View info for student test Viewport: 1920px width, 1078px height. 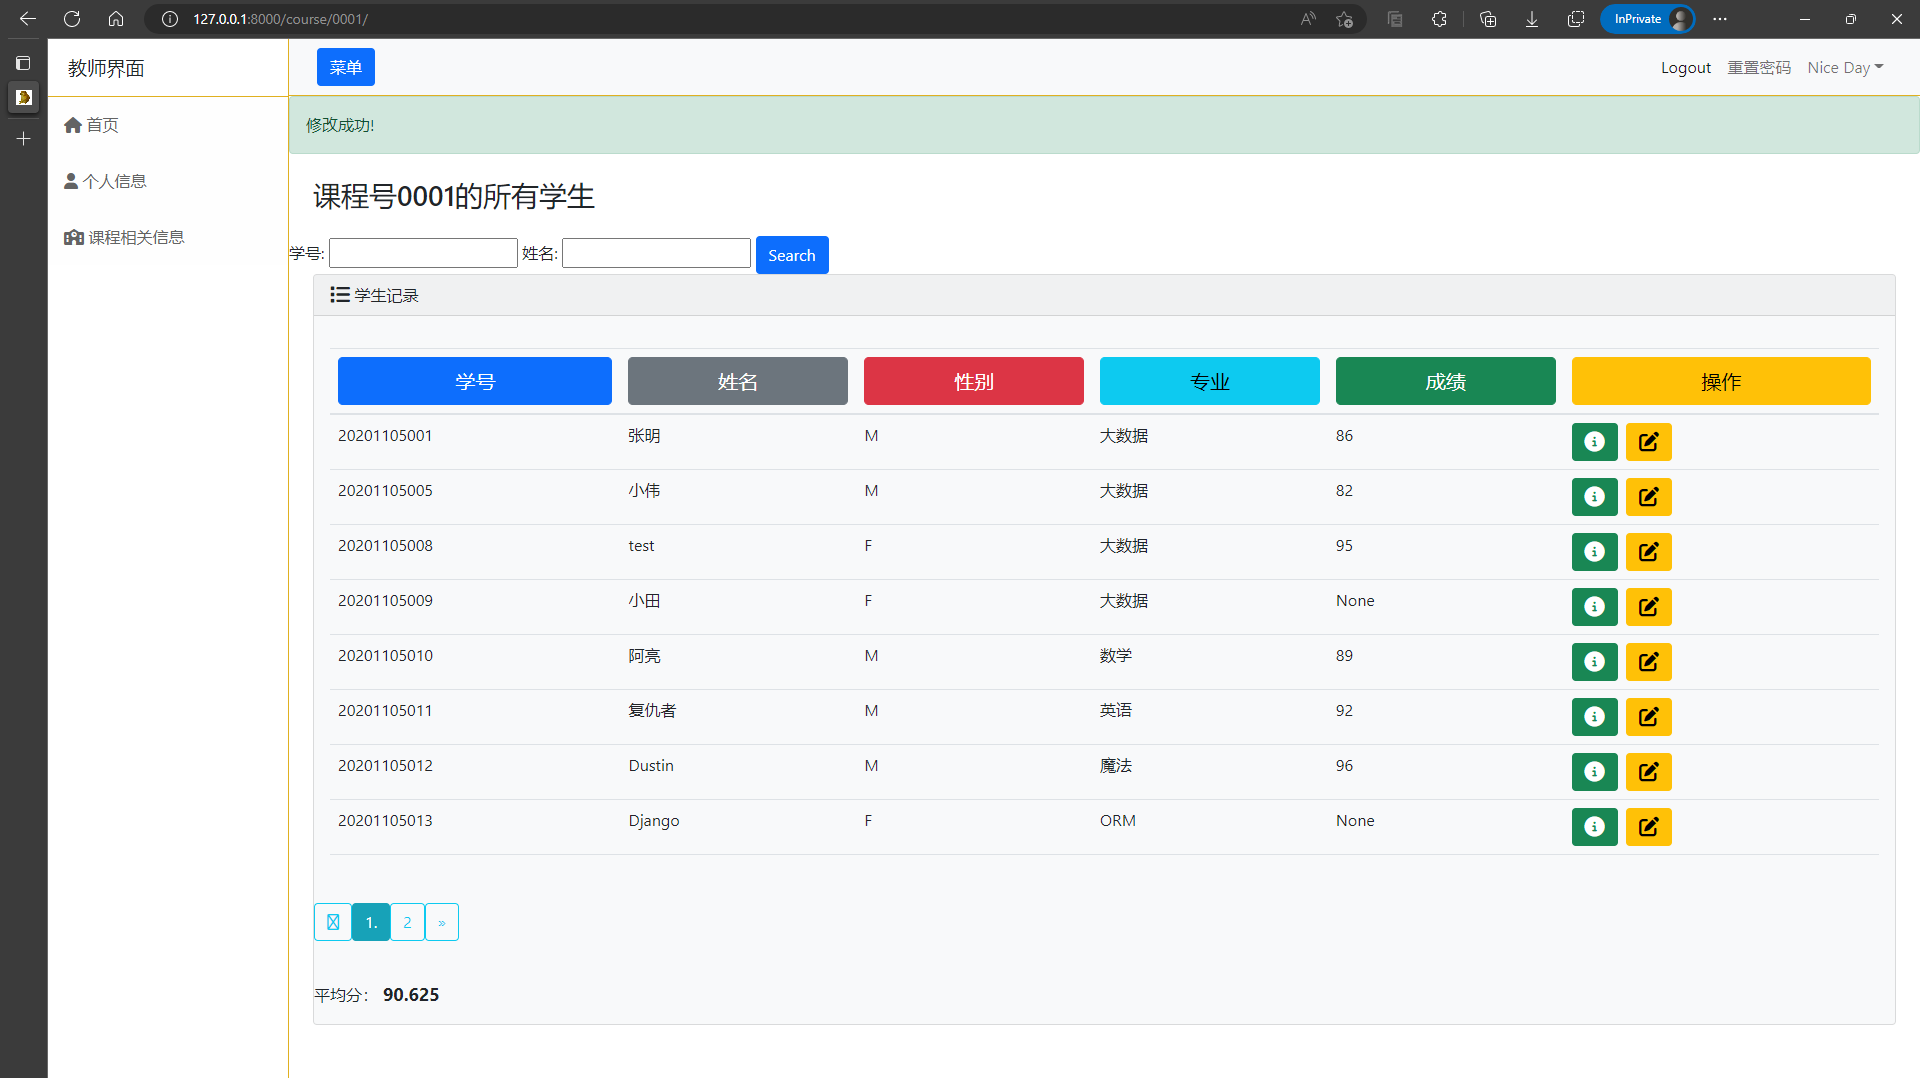point(1594,552)
